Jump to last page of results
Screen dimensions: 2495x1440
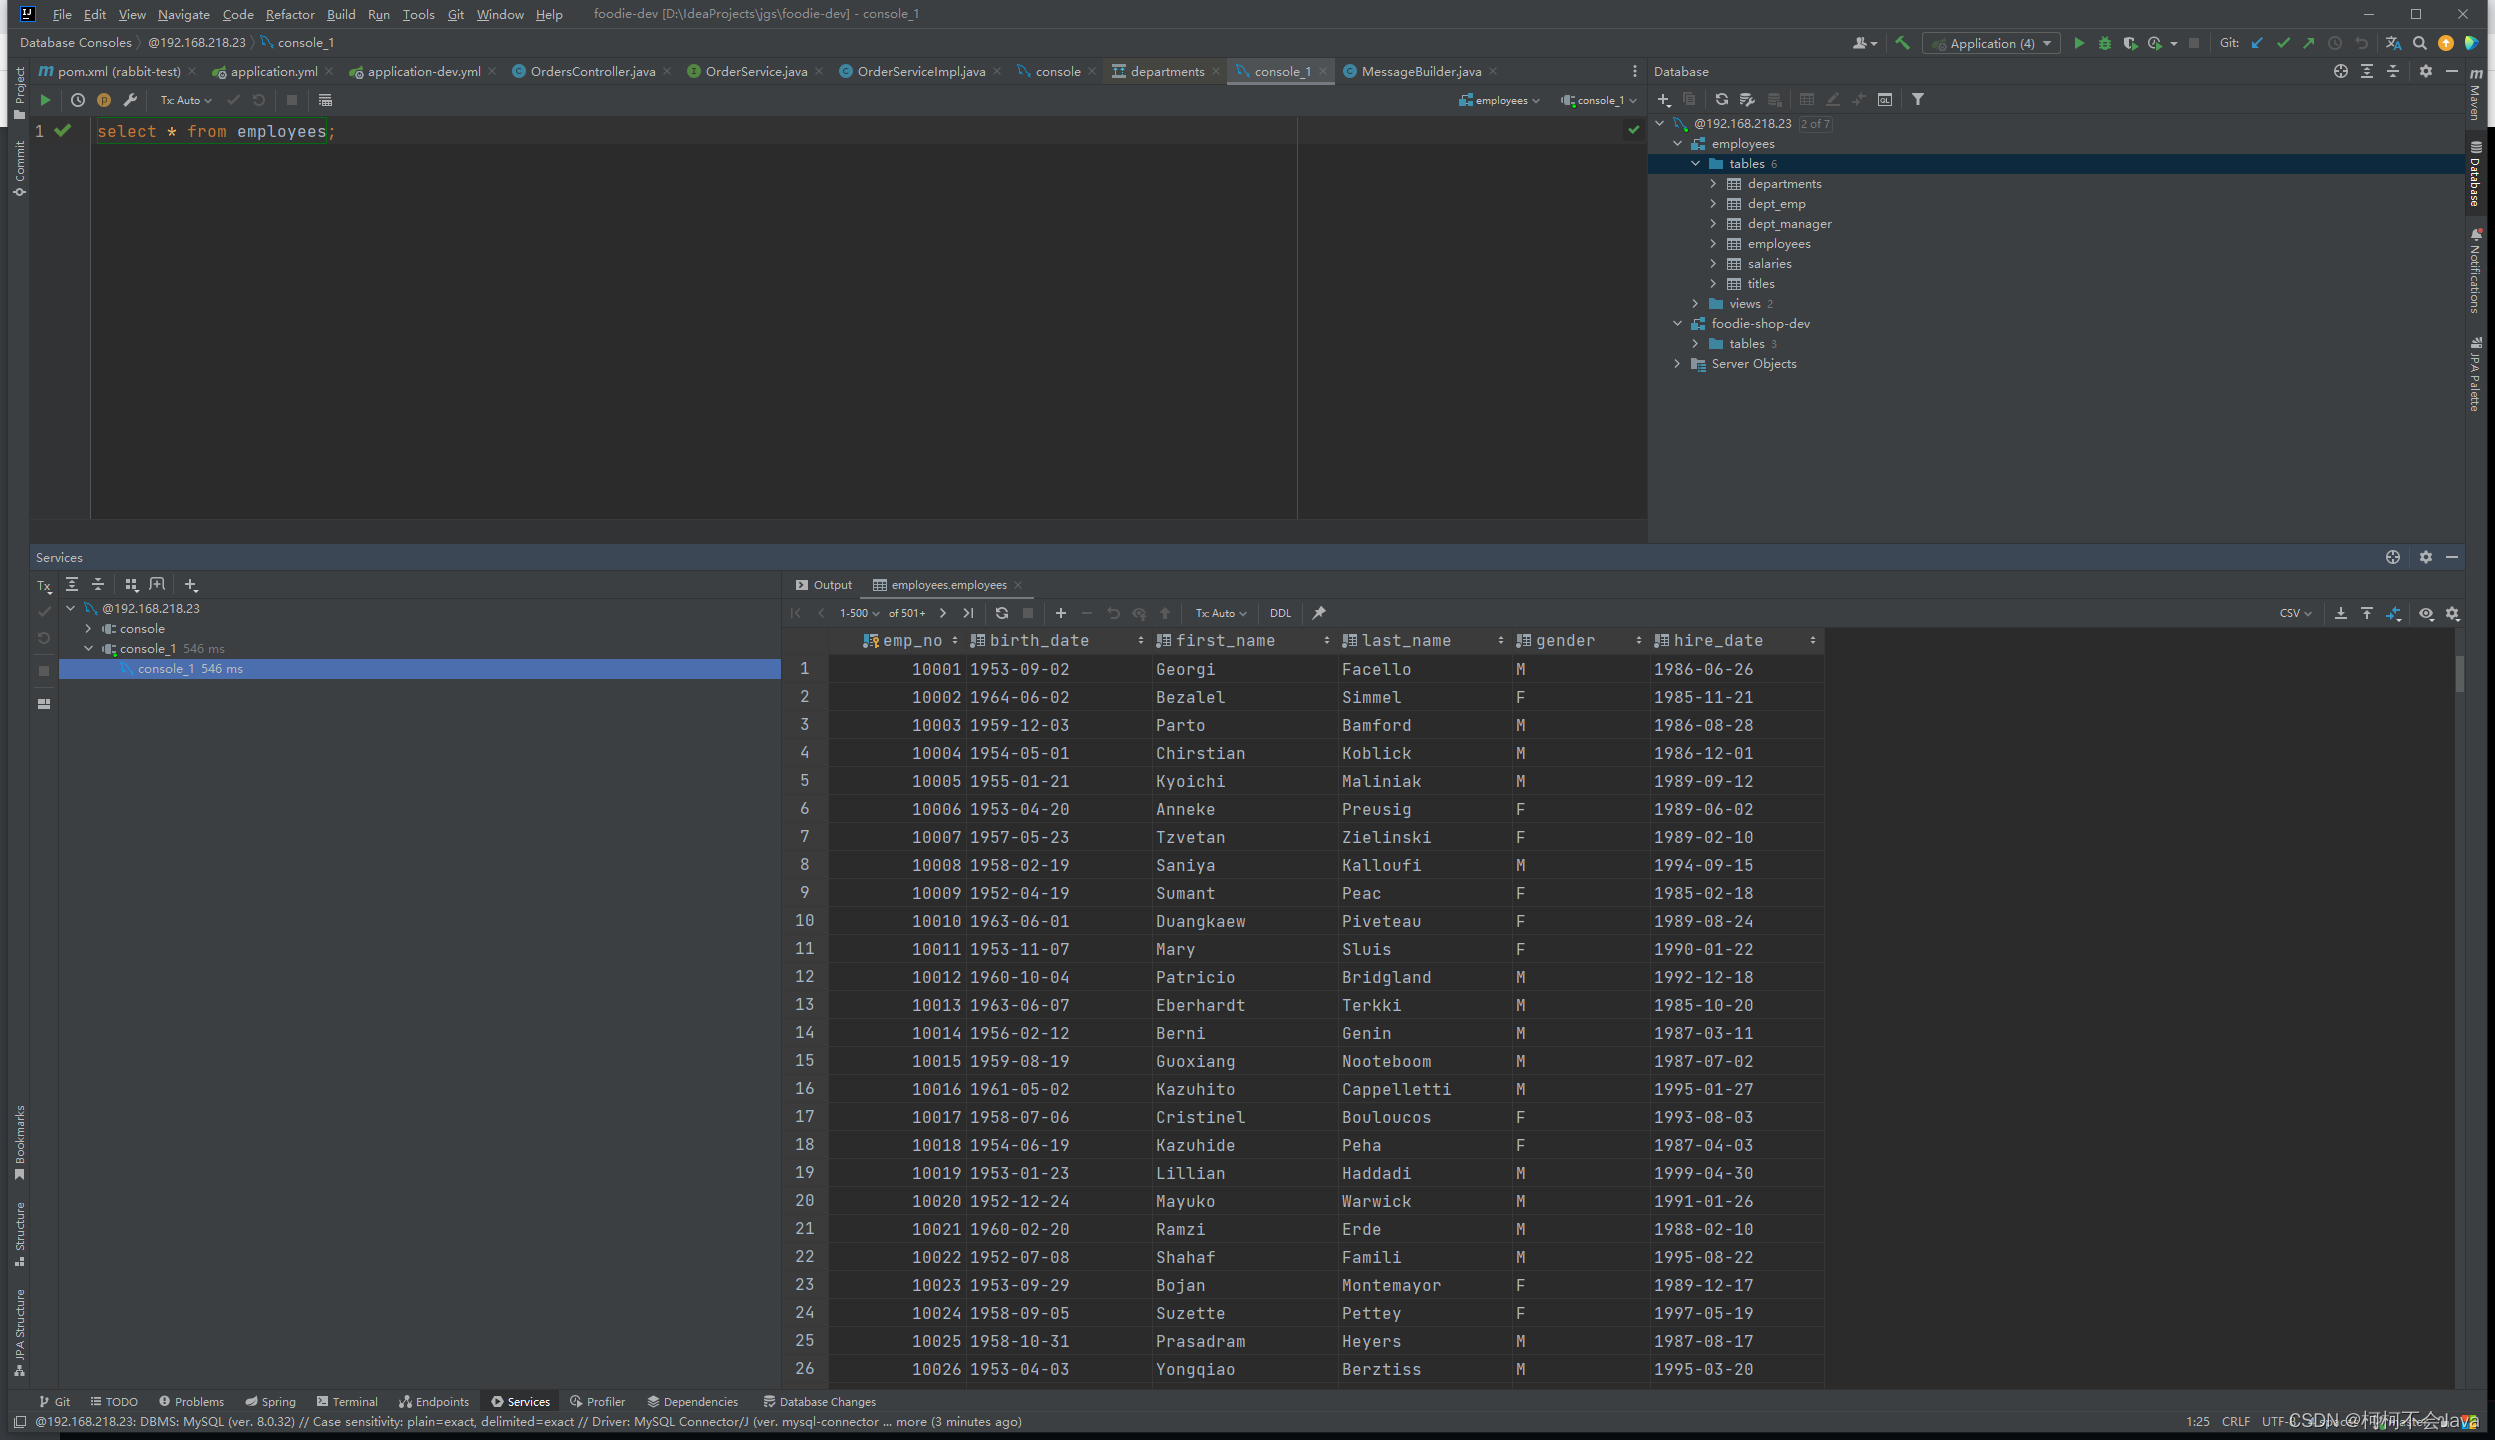pyautogui.click(x=968, y=613)
